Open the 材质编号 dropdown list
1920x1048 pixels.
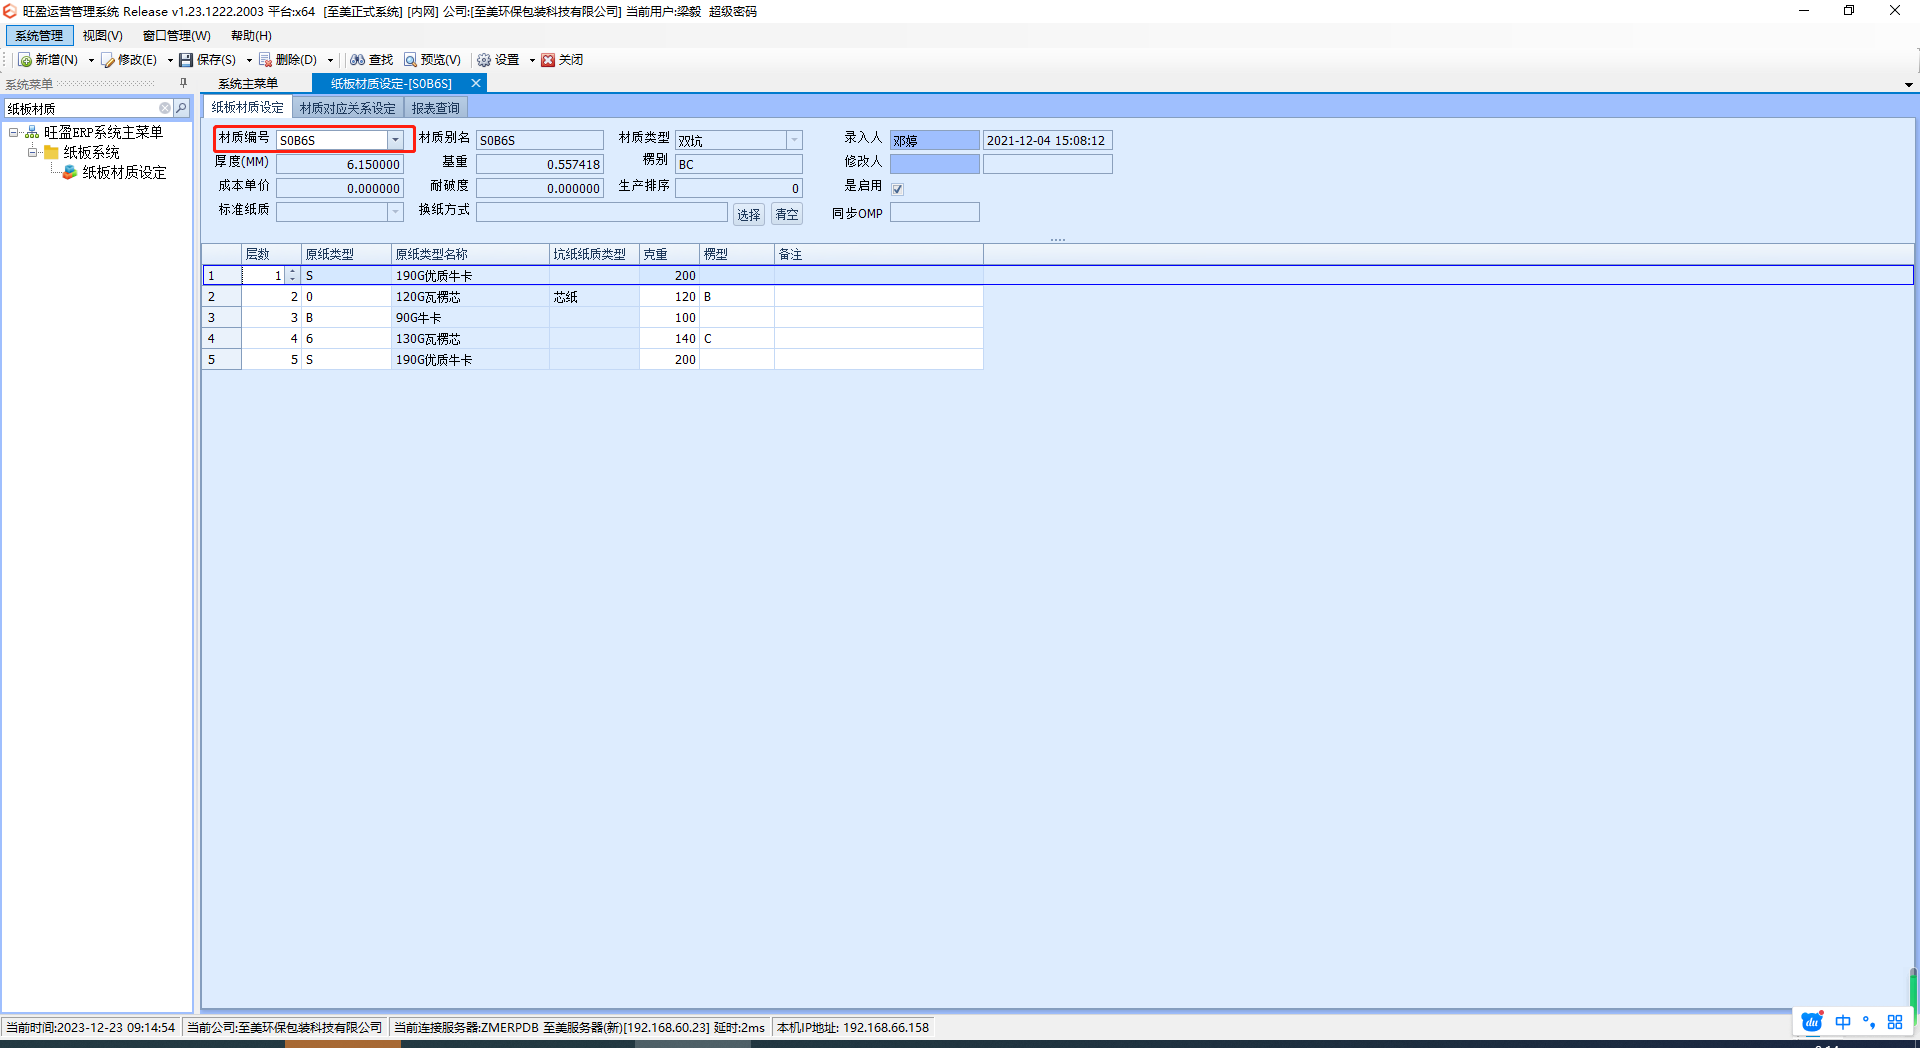coord(396,140)
